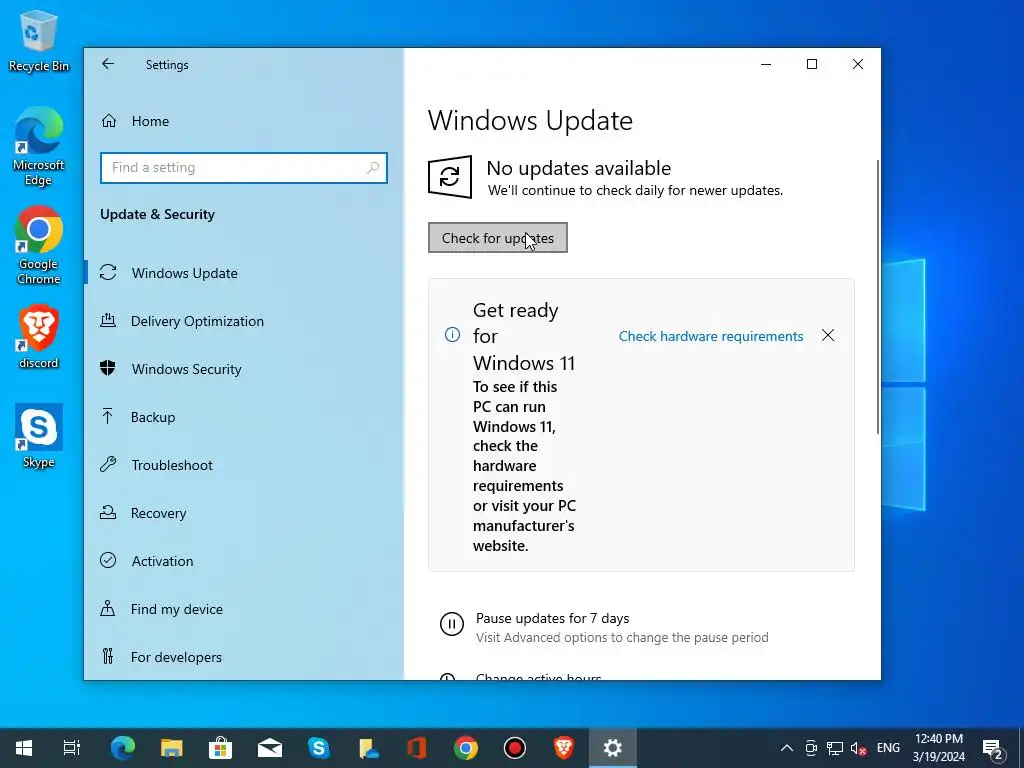Click the Settings window vertical scrollbar
This screenshot has height=768, width=1024.
pyautogui.click(x=877, y=297)
